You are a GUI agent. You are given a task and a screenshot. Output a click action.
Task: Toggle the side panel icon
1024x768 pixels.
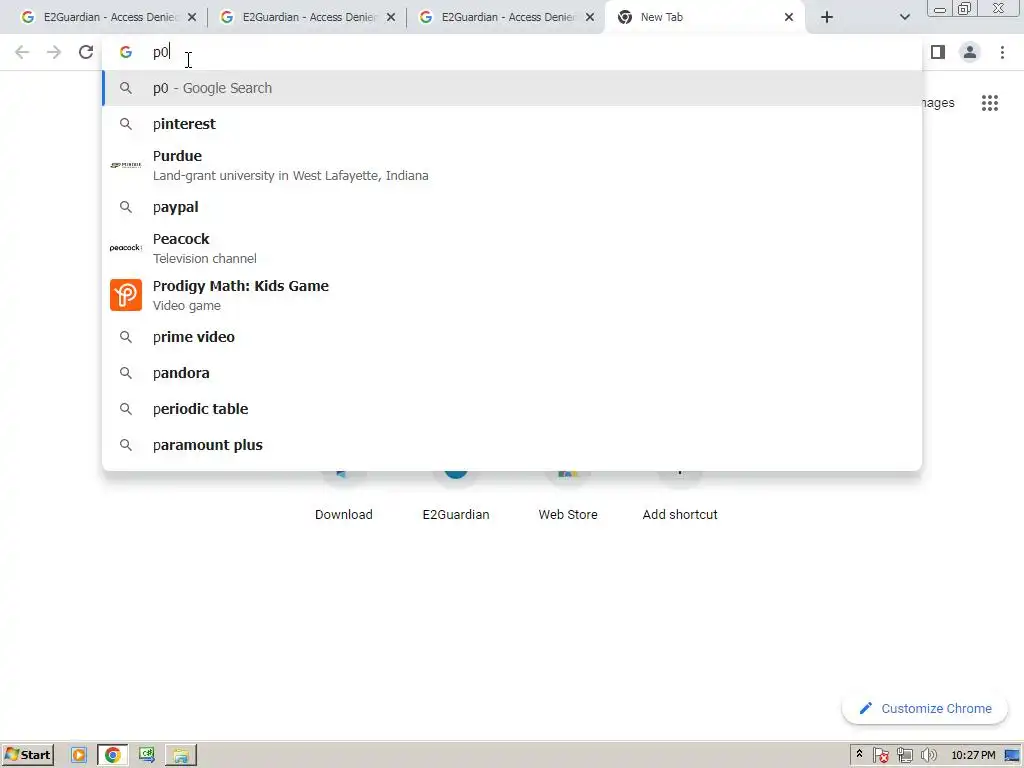click(x=938, y=52)
